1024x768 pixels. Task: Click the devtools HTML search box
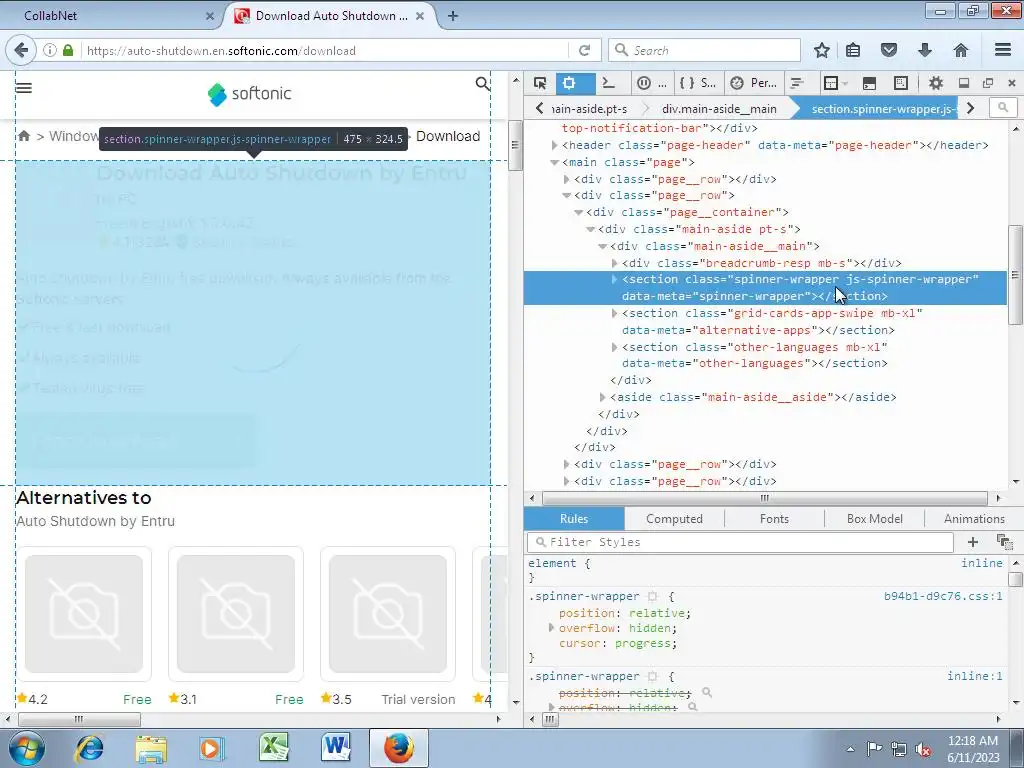tap(1002, 108)
